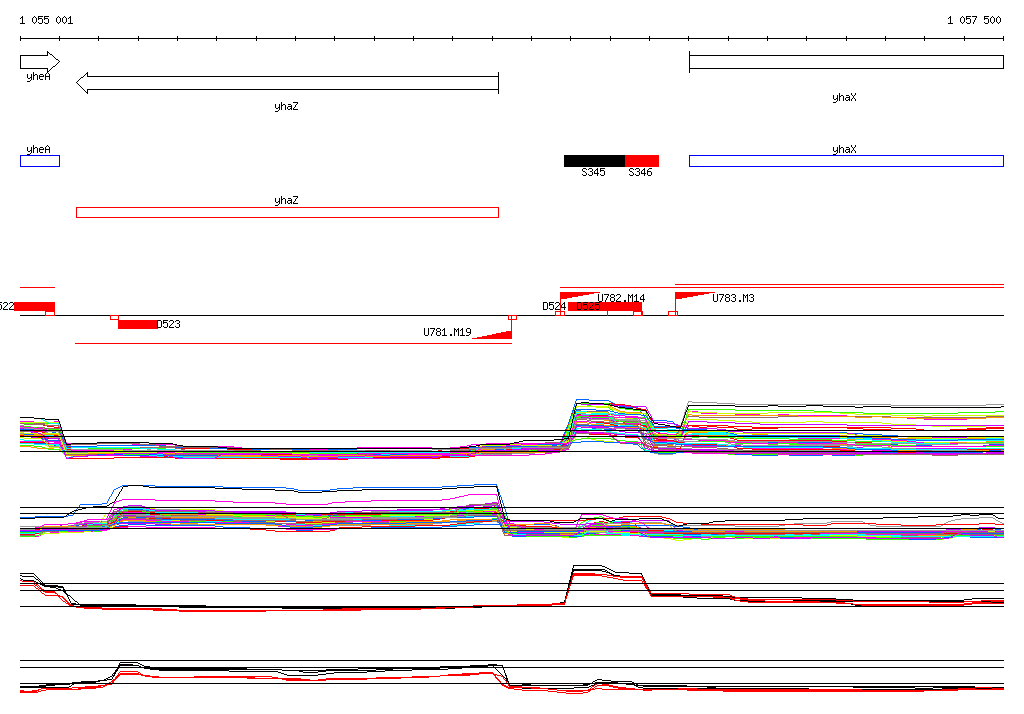Click the yhaX label above blue rectangle

[x=844, y=149]
